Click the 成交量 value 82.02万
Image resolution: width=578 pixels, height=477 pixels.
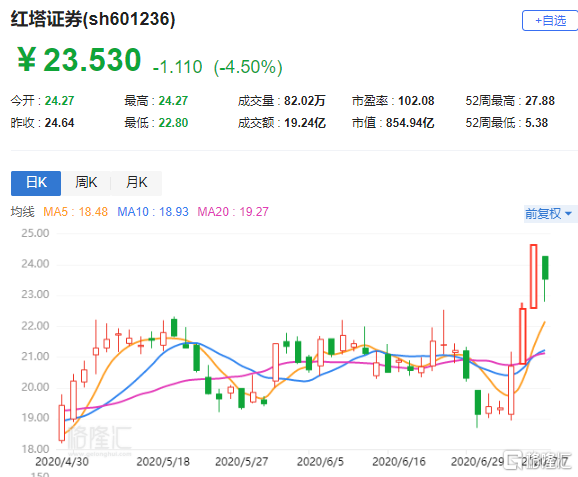[x=304, y=101]
